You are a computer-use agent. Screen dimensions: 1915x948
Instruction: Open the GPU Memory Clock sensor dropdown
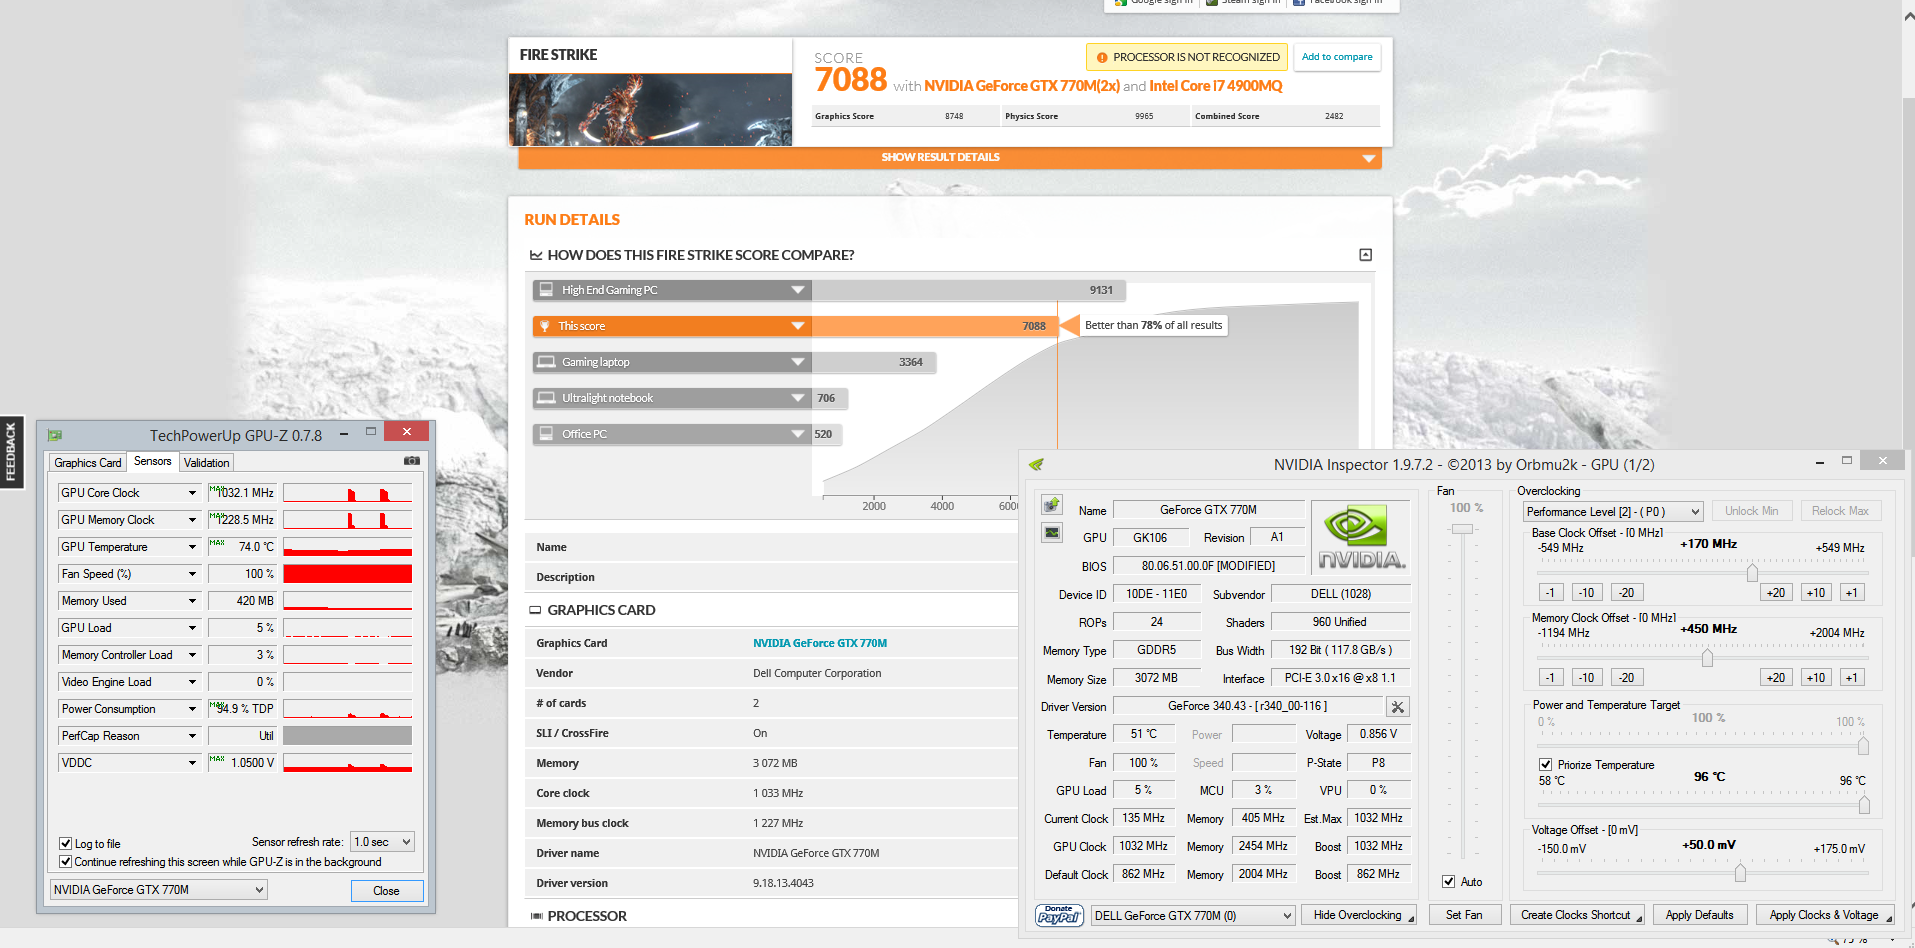193,520
